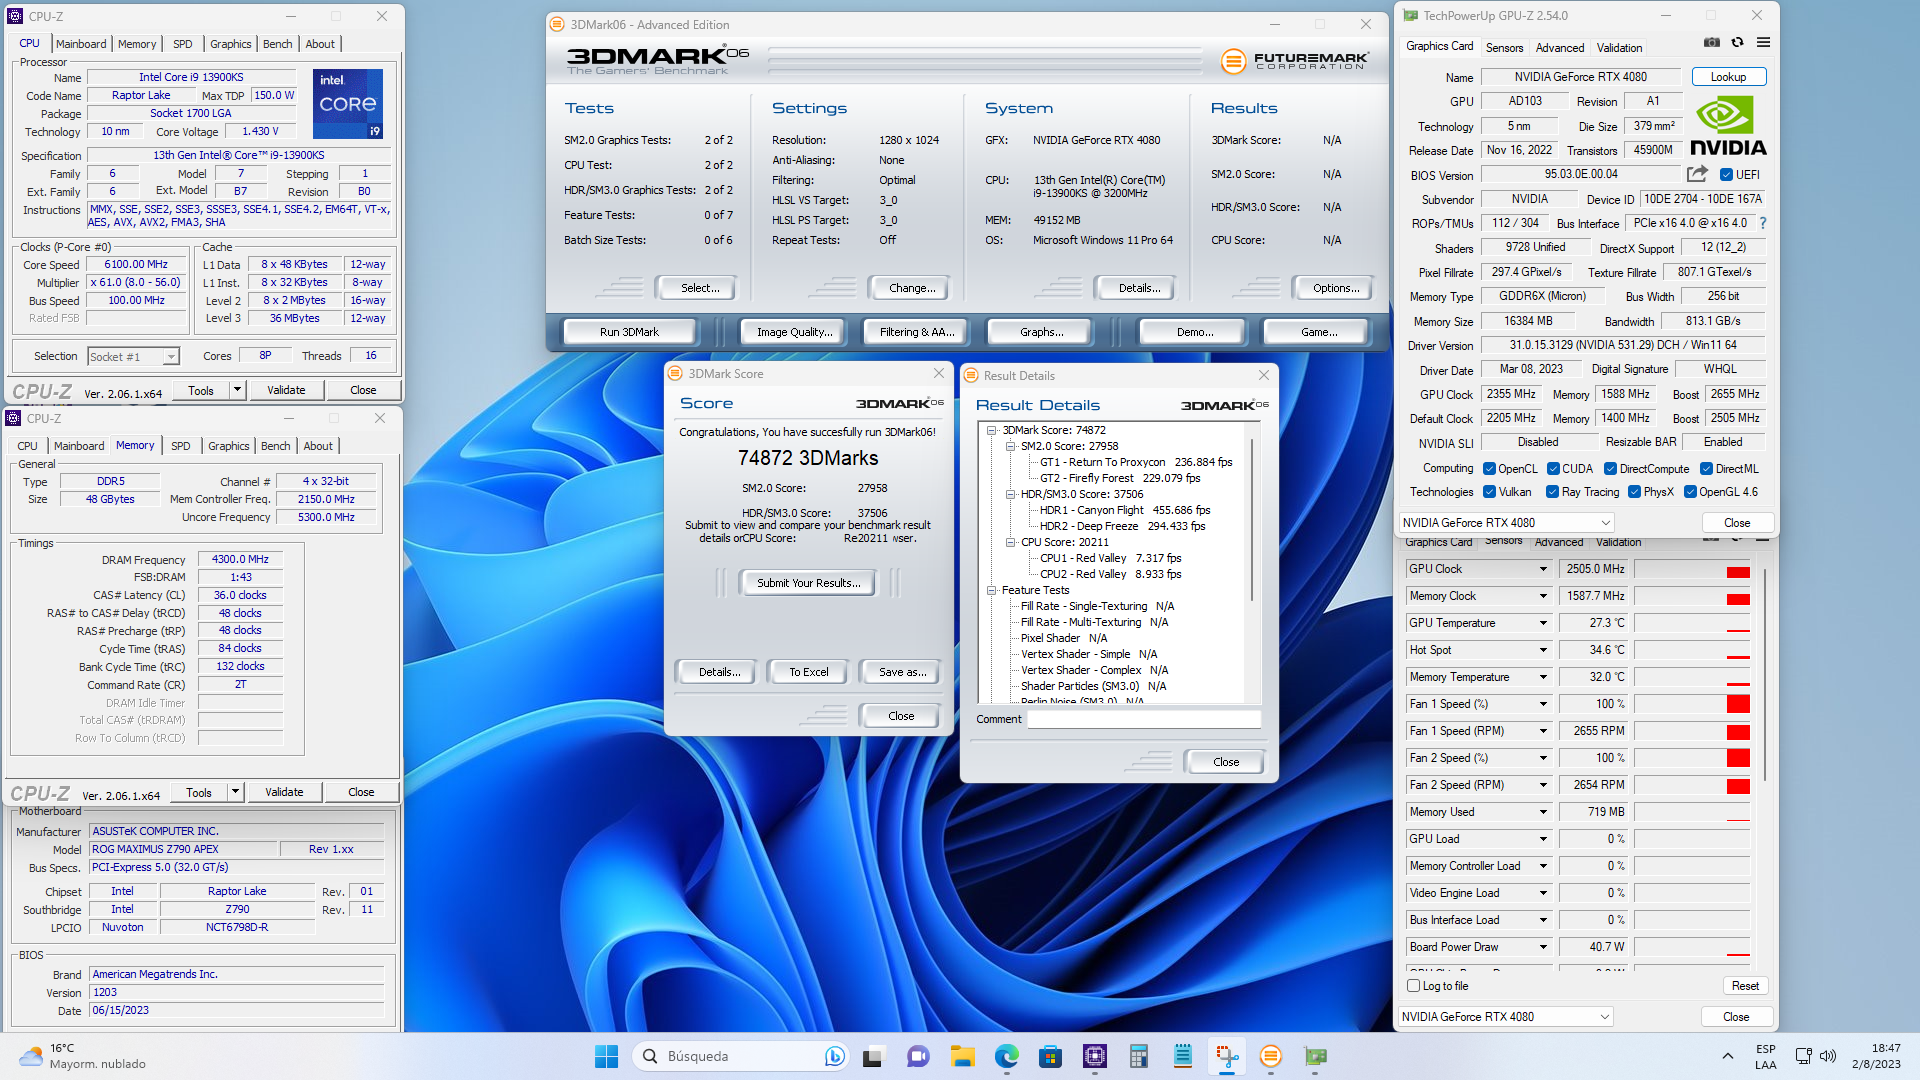Click the Run 3DMark button
1920x1080 pixels.
coord(629,331)
